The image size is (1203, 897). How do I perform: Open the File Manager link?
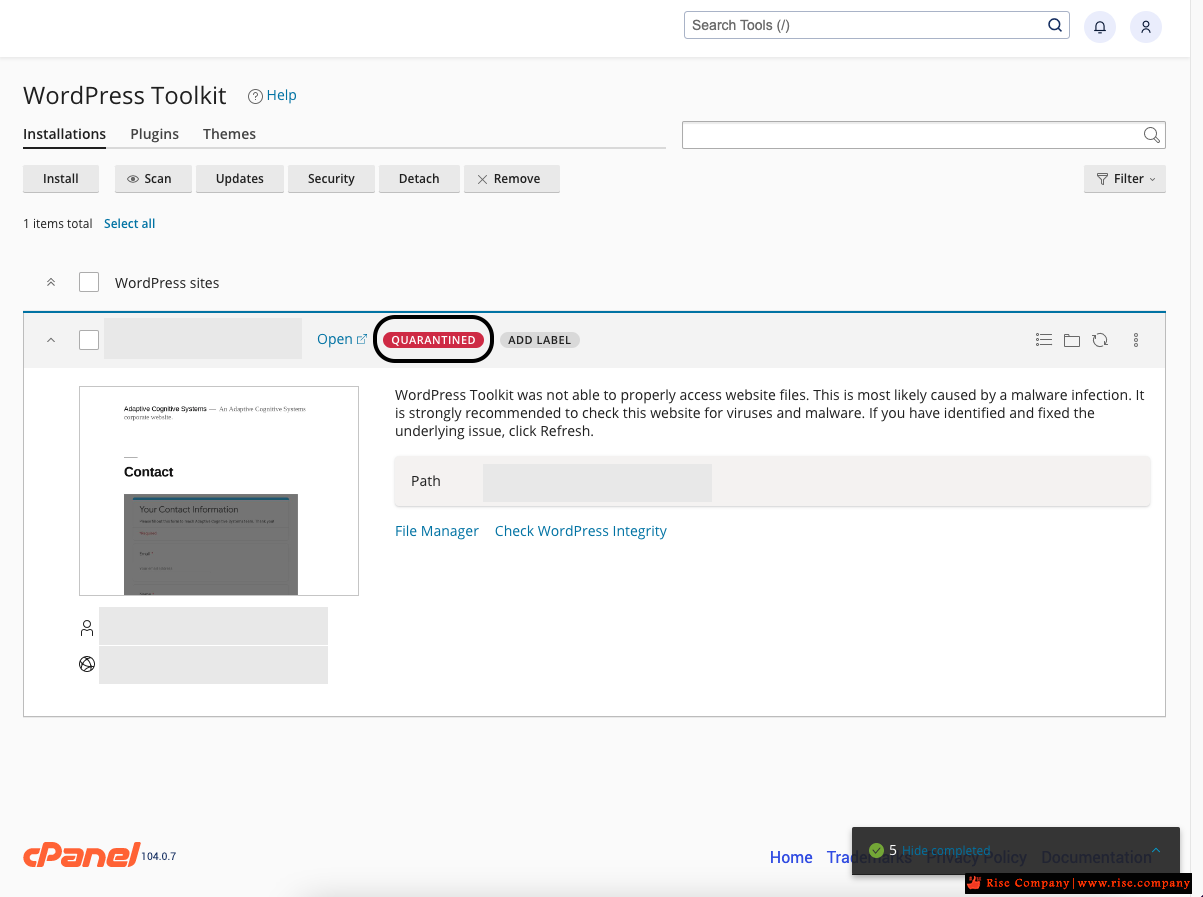click(x=437, y=531)
